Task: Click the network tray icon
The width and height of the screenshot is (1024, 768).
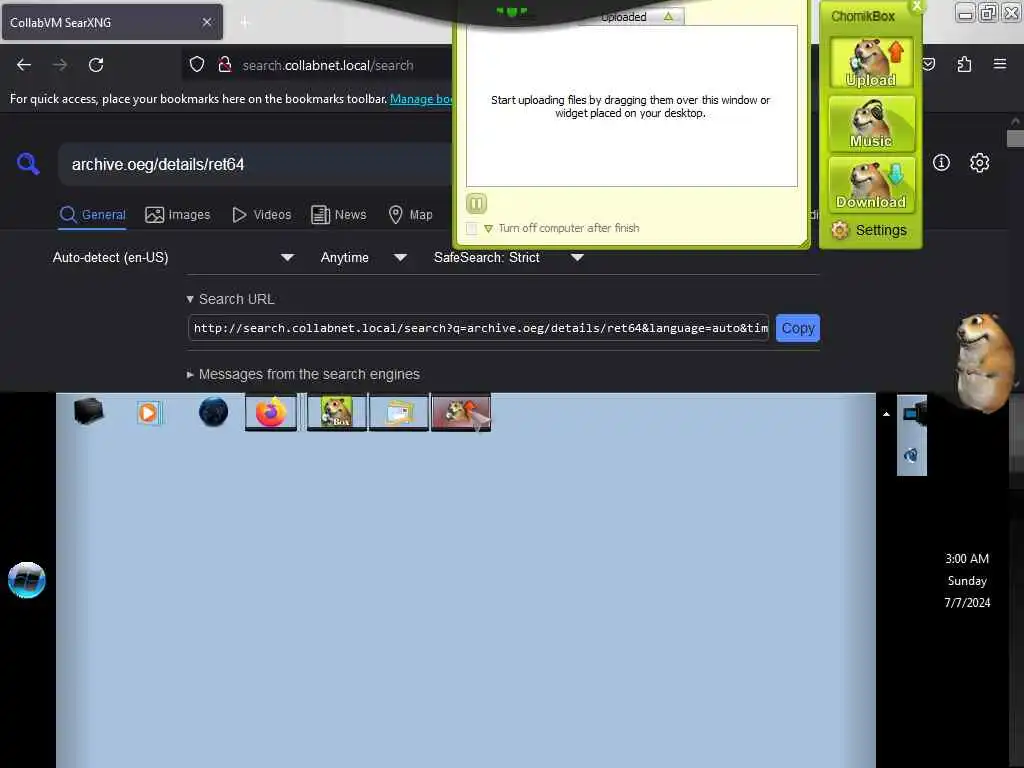Action: coord(913,413)
